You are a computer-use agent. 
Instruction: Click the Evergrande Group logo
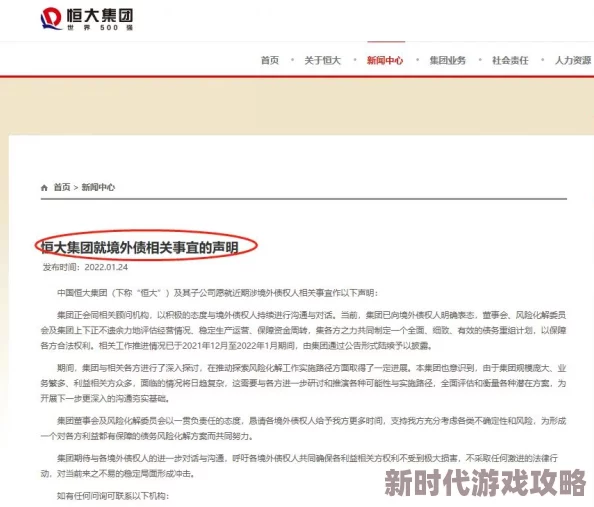(x=86, y=19)
